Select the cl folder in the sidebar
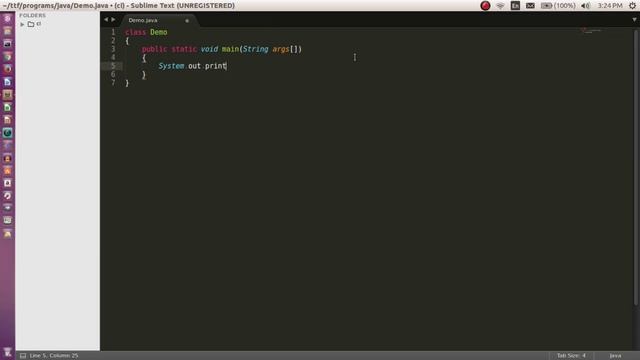 [35, 24]
